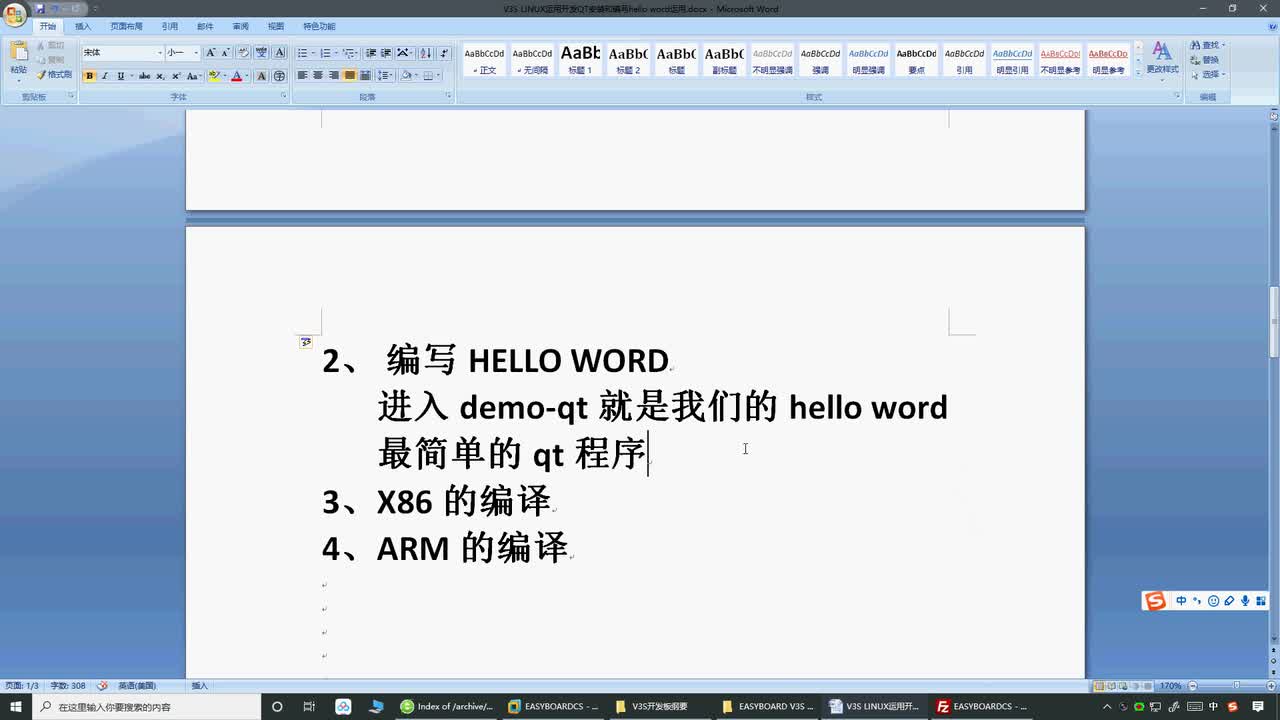Align text right
Screen dimensions: 1280x720
click(x=334, y=76)
